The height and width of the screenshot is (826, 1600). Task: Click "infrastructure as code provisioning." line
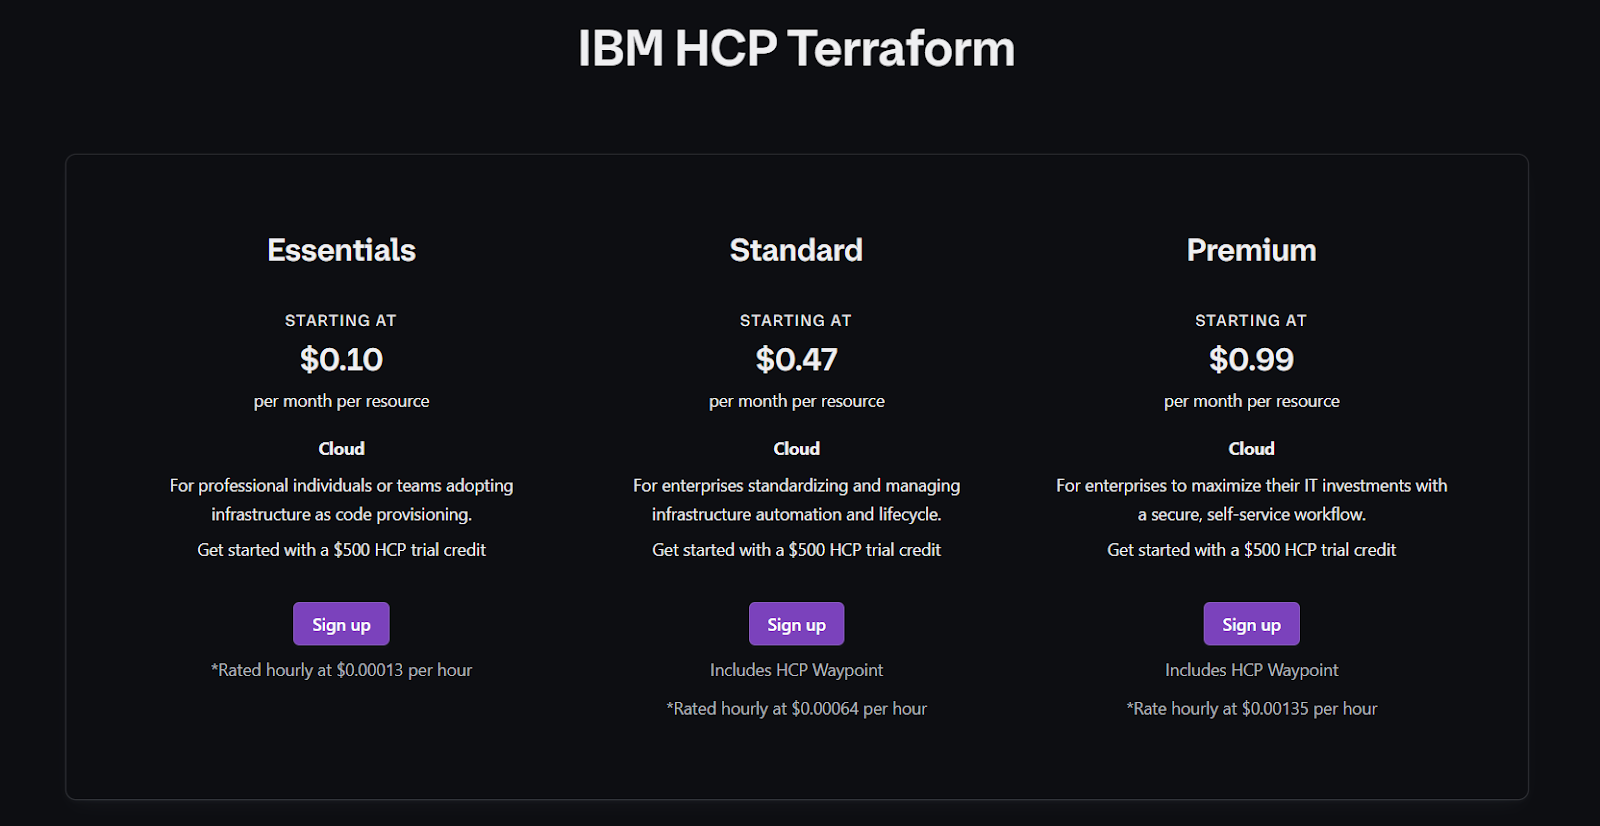(341, 514)
